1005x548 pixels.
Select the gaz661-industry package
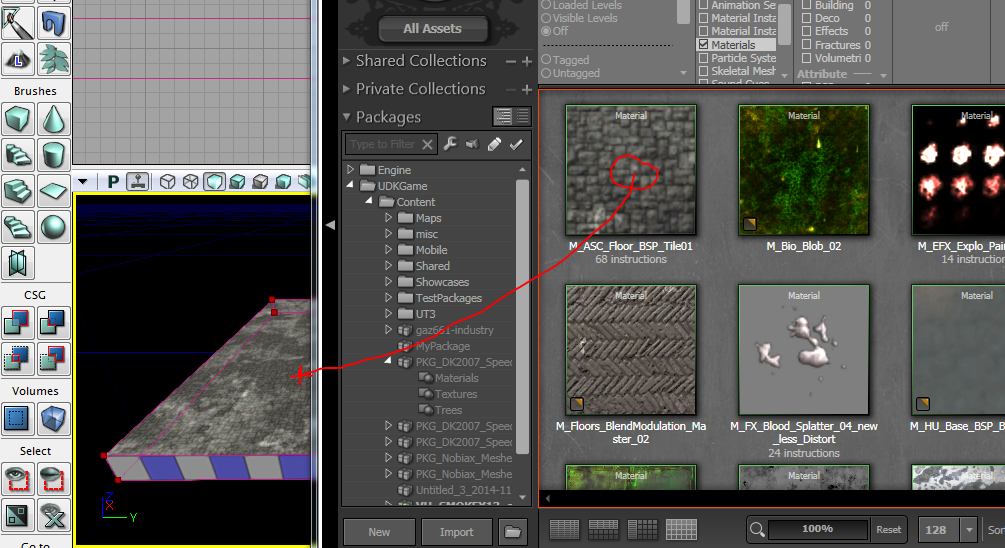[454, 330]
